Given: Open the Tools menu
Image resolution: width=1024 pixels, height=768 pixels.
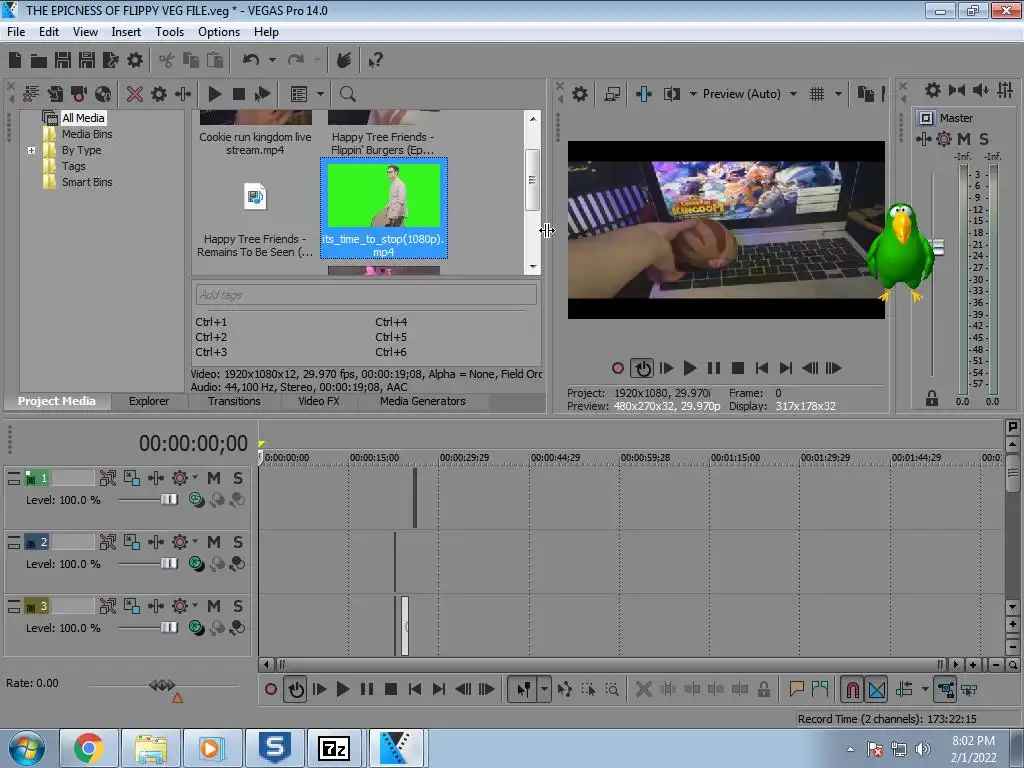Looking at the screenshot, I should (x=169, y=31).
